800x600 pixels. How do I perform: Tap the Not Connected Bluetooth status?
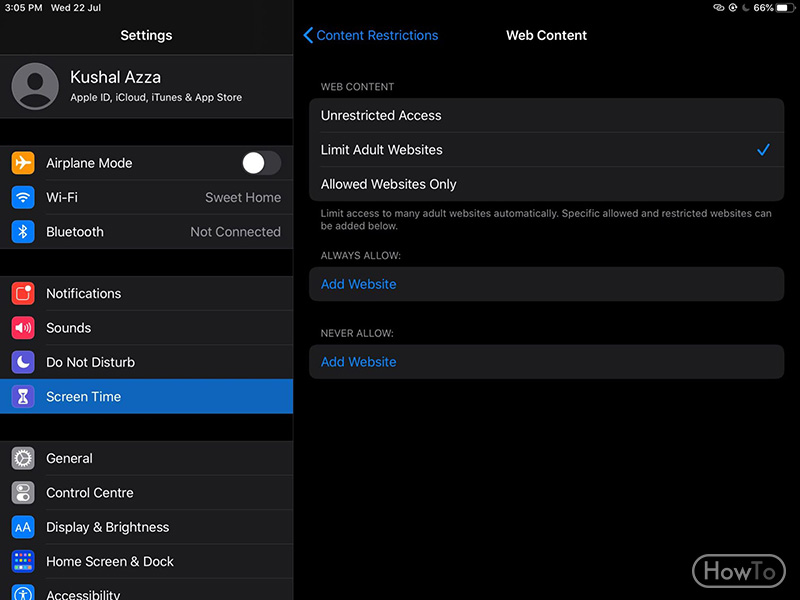(x=235, y=232)
